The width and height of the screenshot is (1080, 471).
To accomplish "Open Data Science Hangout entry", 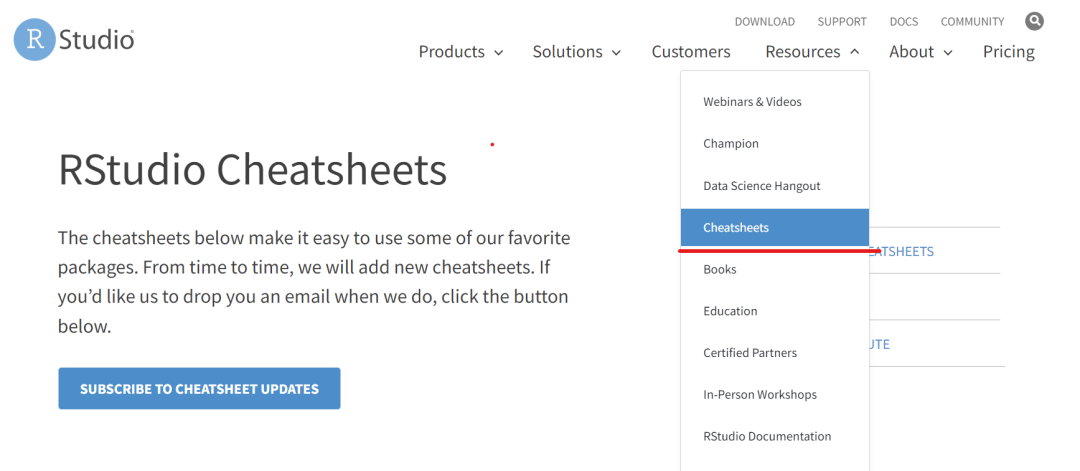I will tap(762, 186).
